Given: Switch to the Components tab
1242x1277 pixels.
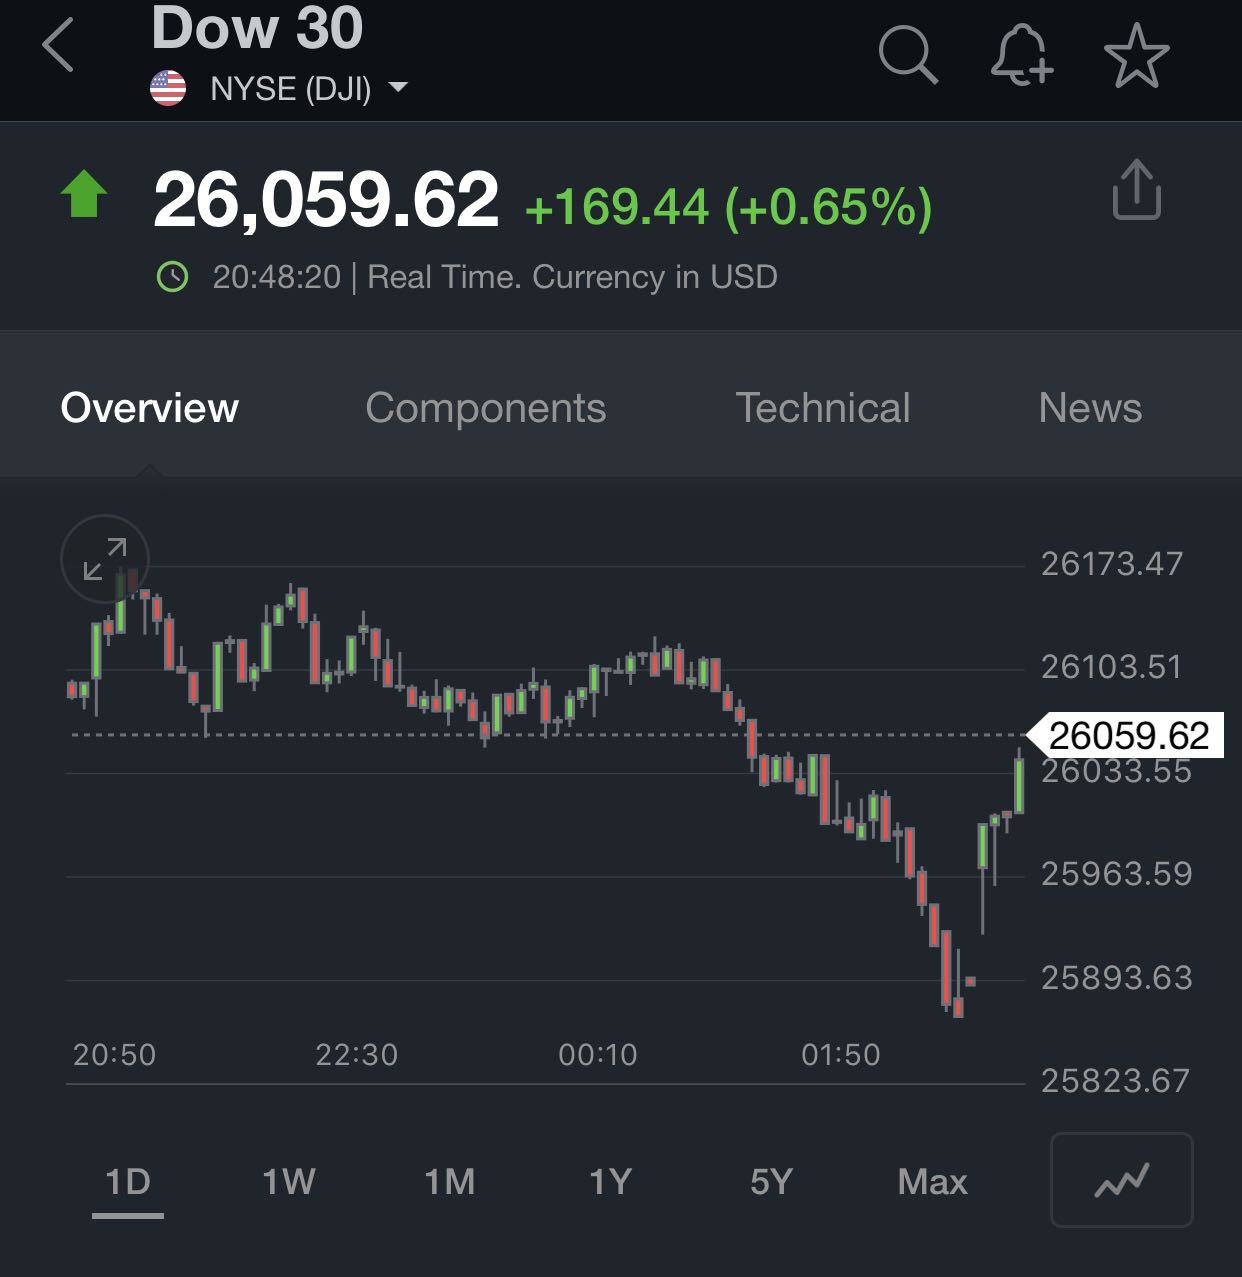Looking at the screenshot, I should tap(485, 408).
